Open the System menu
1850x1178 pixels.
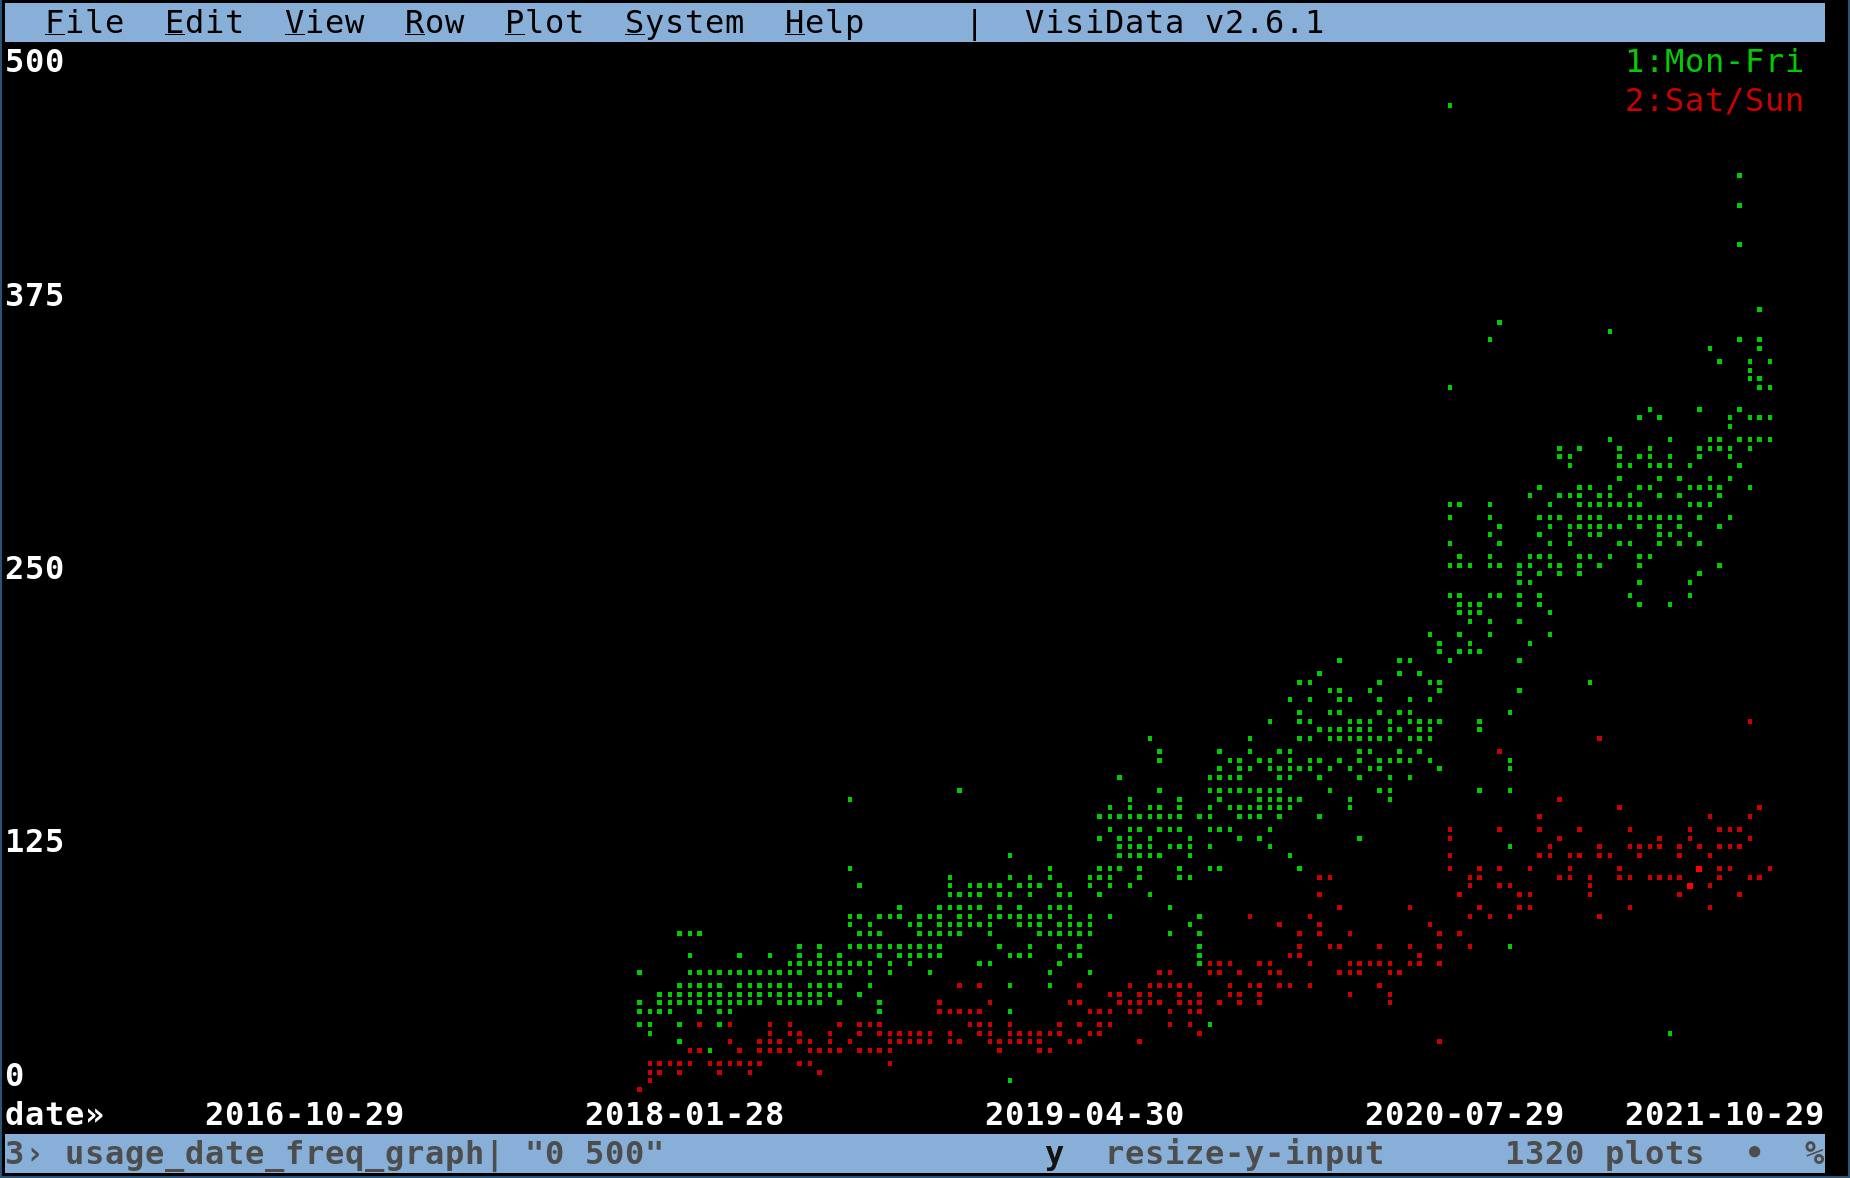click(685, 22)
